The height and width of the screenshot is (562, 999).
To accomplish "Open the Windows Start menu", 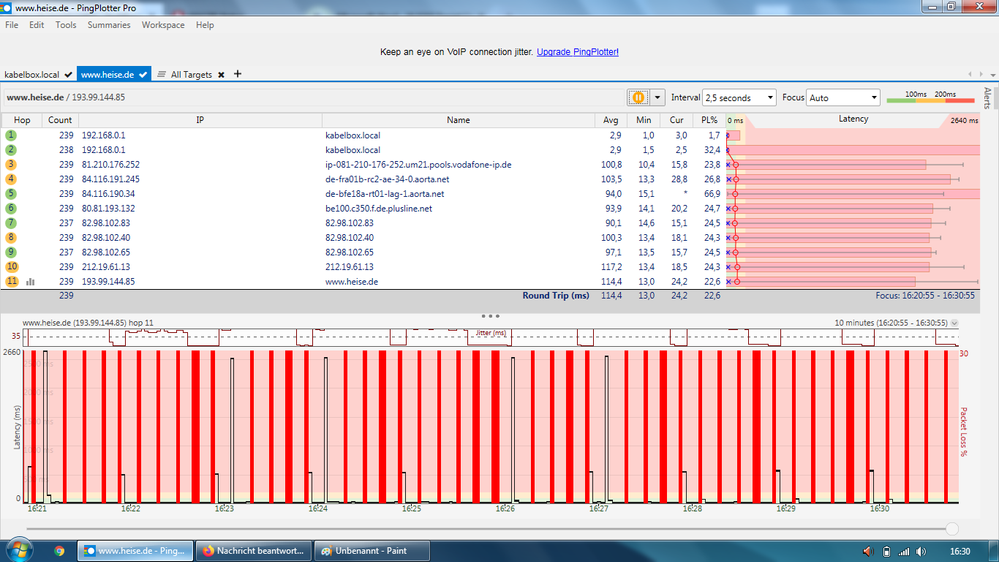I will click(18, 551).
